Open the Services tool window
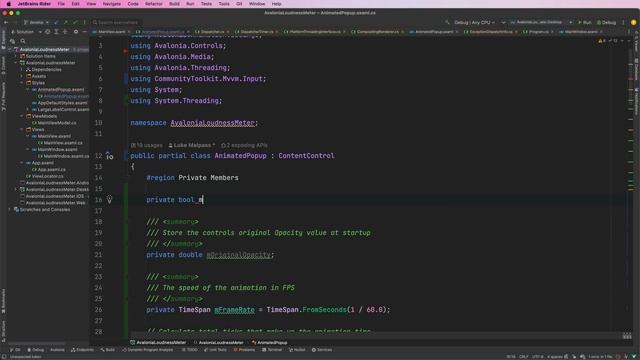640x360 pixels. tap(322, 350)
